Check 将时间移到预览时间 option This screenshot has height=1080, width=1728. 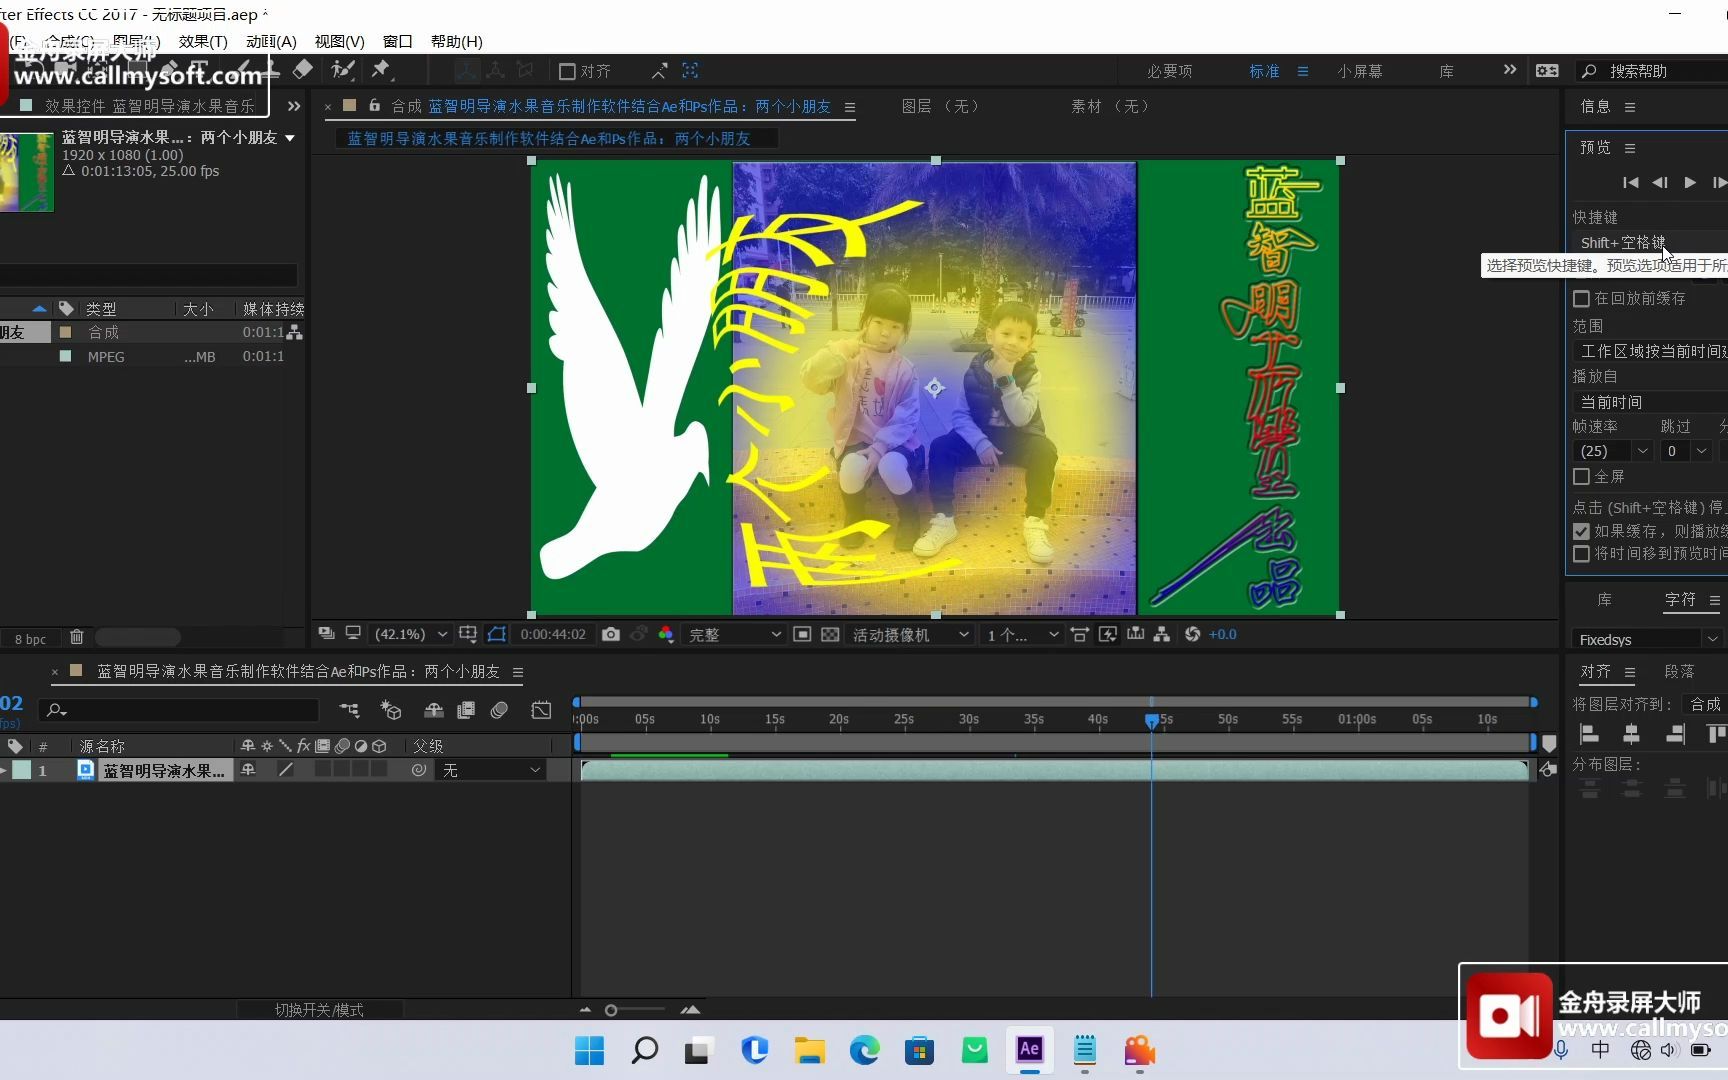tap(1581, 553)
